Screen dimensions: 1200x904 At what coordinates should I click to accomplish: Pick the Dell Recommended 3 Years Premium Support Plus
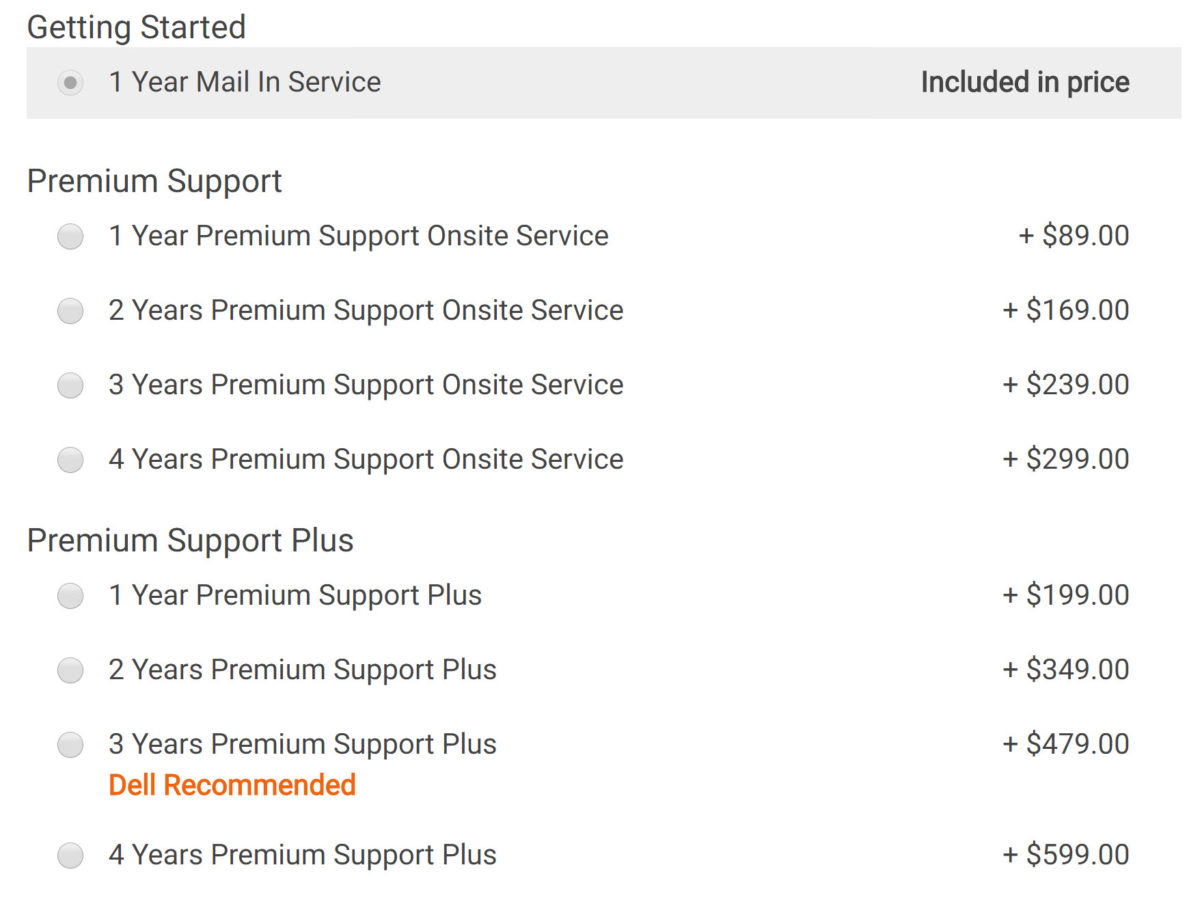tap(70, 744)
